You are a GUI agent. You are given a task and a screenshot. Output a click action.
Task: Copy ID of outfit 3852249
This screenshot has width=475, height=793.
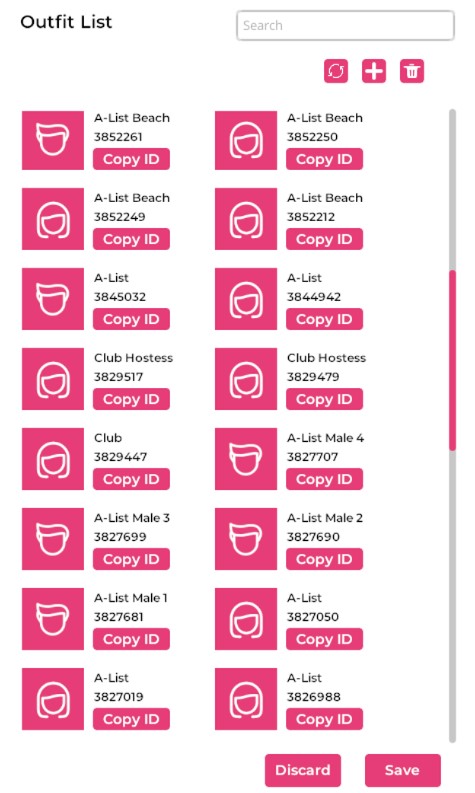click(x=131, y=239)
